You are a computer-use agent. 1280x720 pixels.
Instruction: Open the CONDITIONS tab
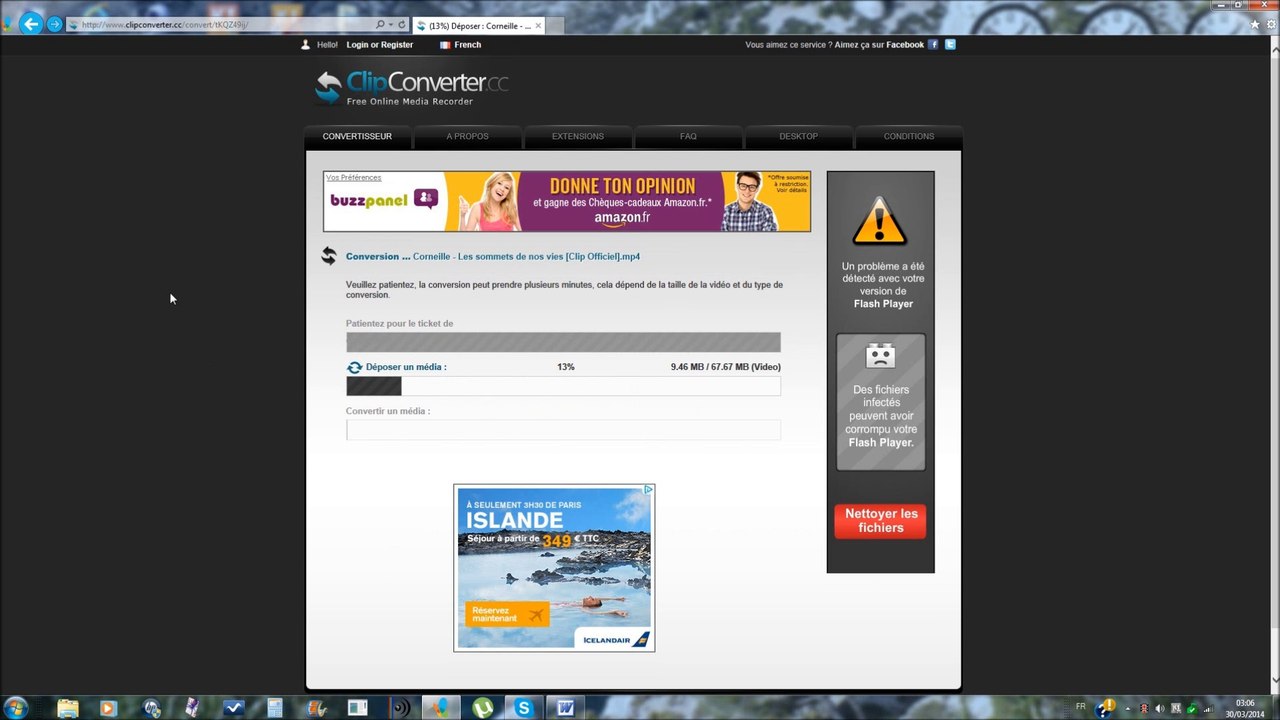tap(909, 136)
